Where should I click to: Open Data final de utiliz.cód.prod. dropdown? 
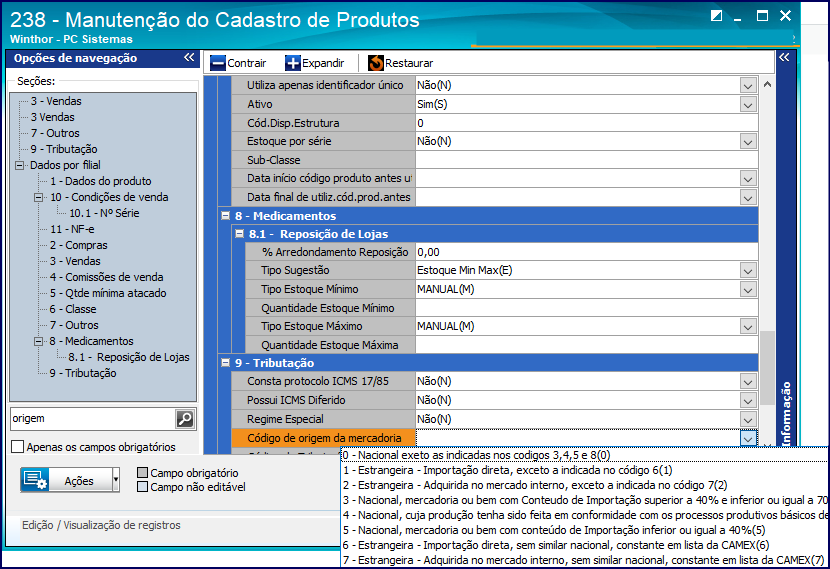[x=747, y=197]
